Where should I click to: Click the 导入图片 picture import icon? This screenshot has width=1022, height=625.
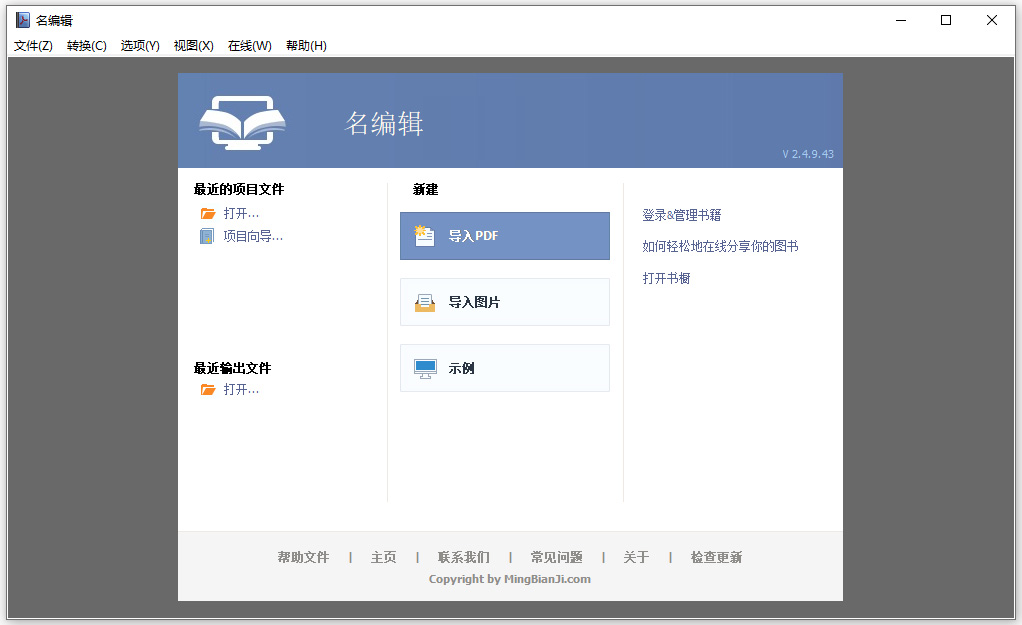tap(427, 302)
